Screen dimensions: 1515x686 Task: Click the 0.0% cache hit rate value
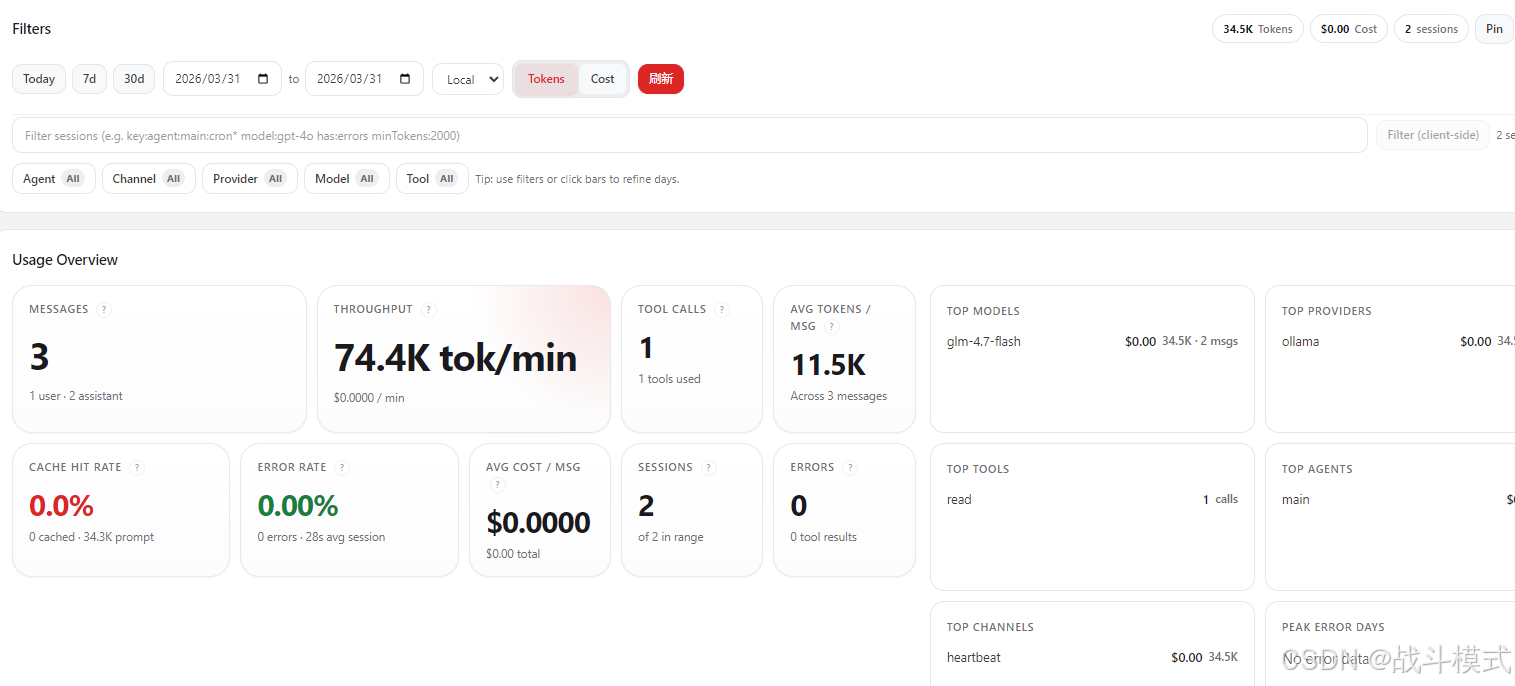[61, 506]
